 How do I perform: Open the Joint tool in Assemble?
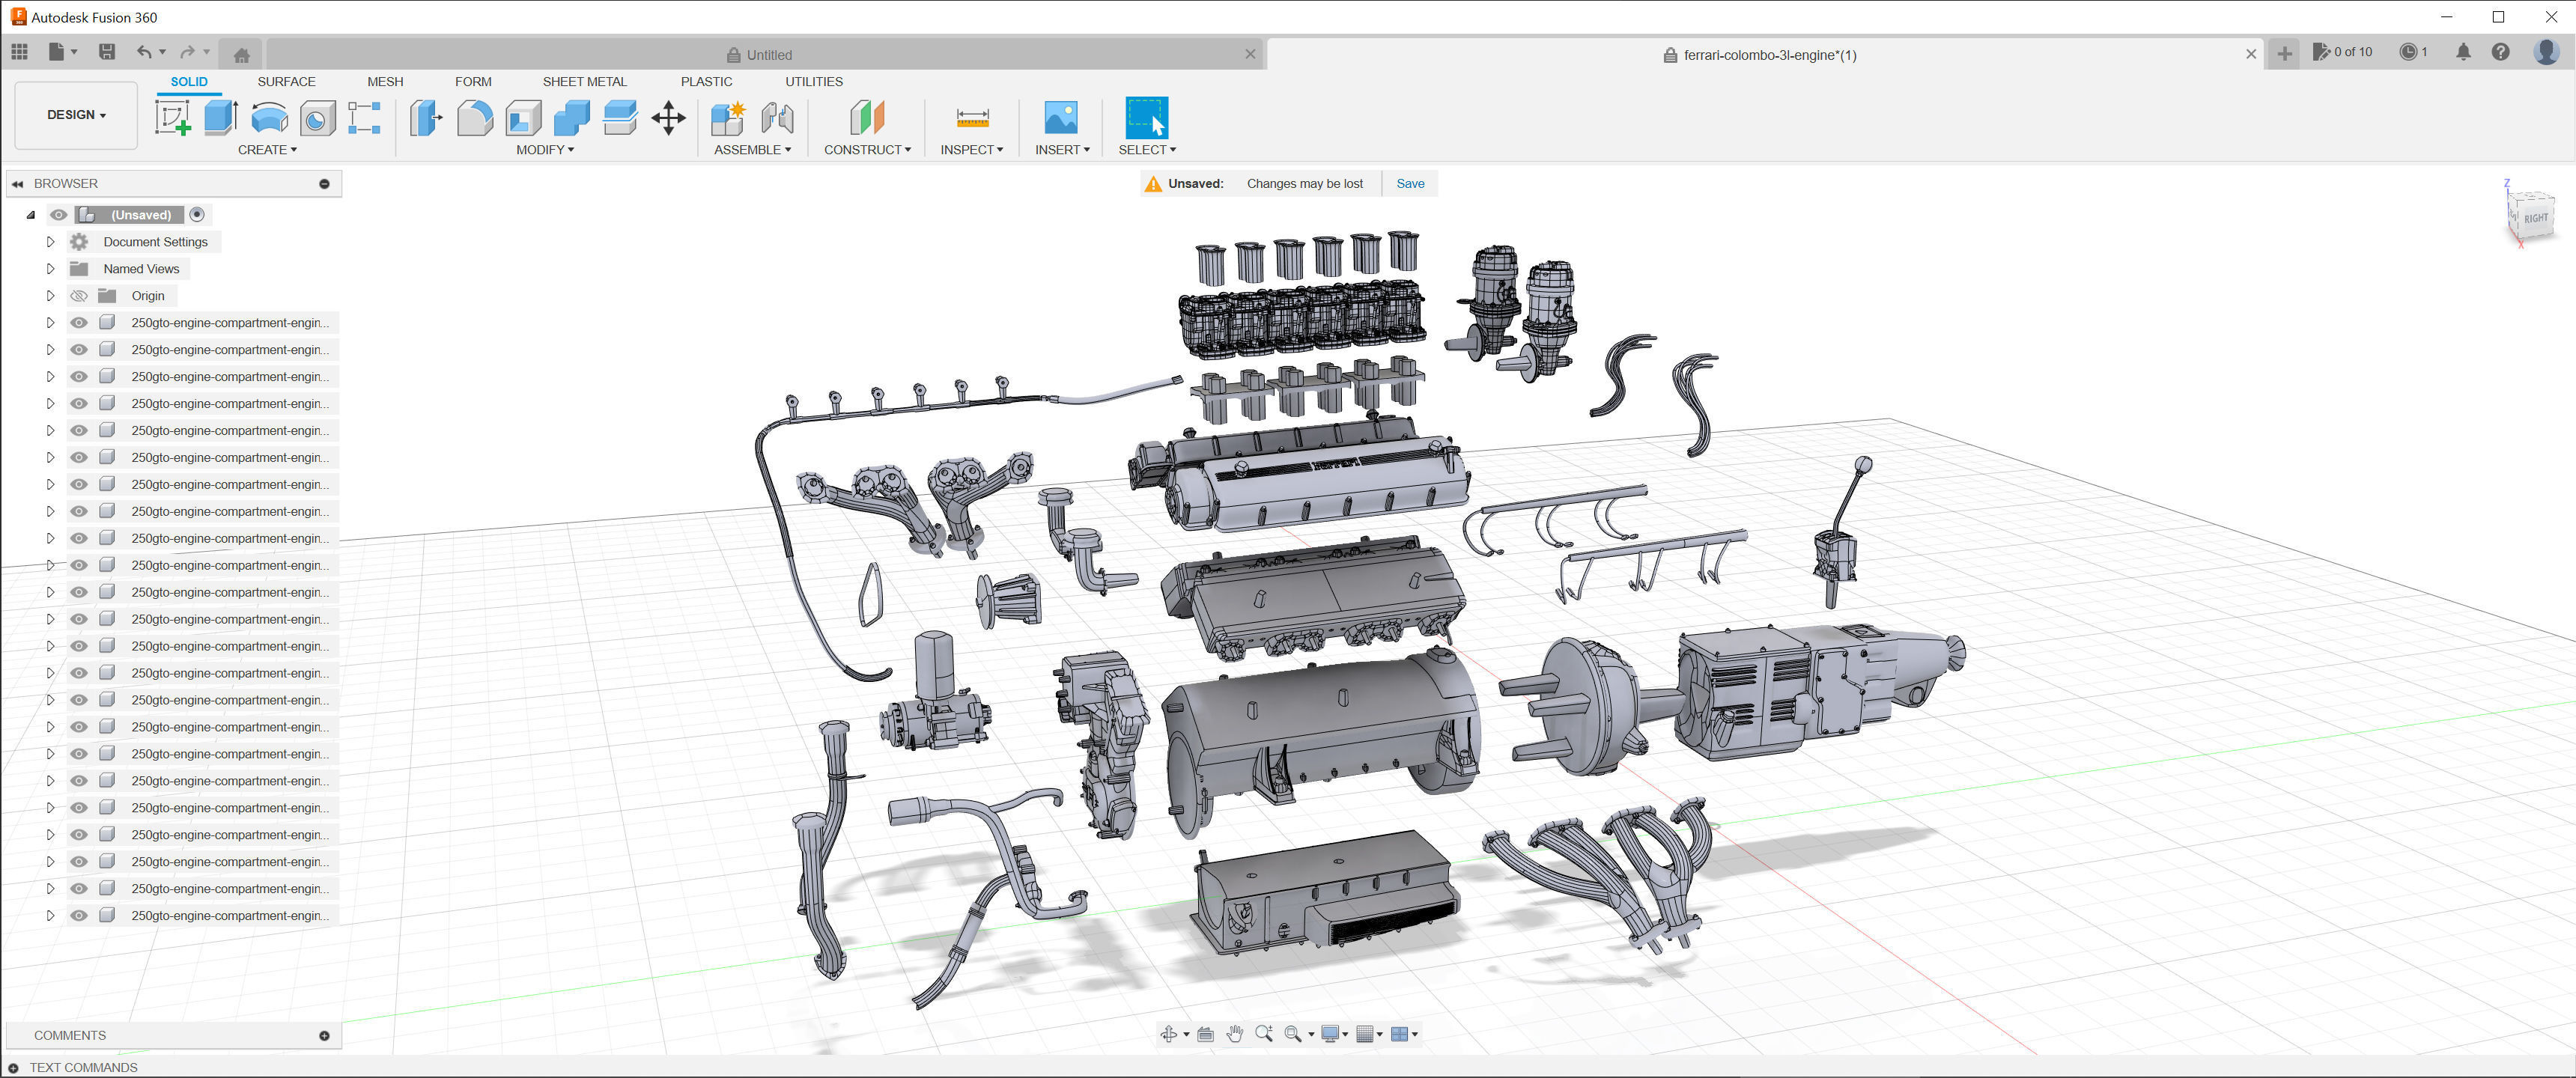(777, 118)
